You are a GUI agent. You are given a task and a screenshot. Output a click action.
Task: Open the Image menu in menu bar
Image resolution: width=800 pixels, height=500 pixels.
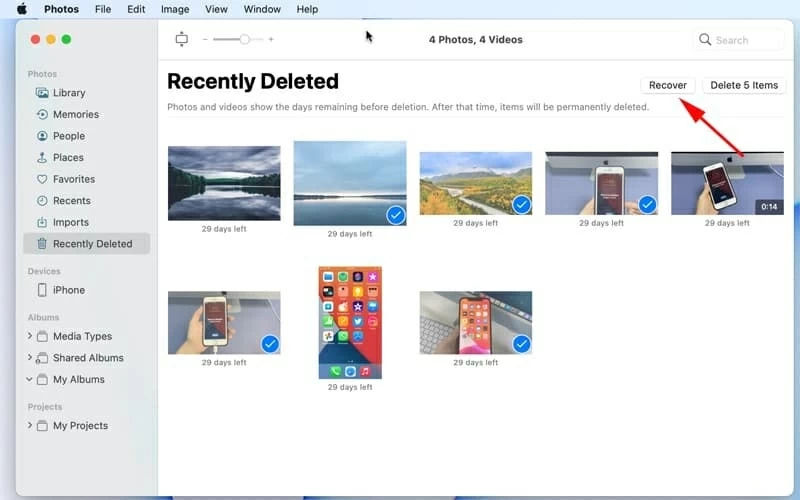[174, 9]
